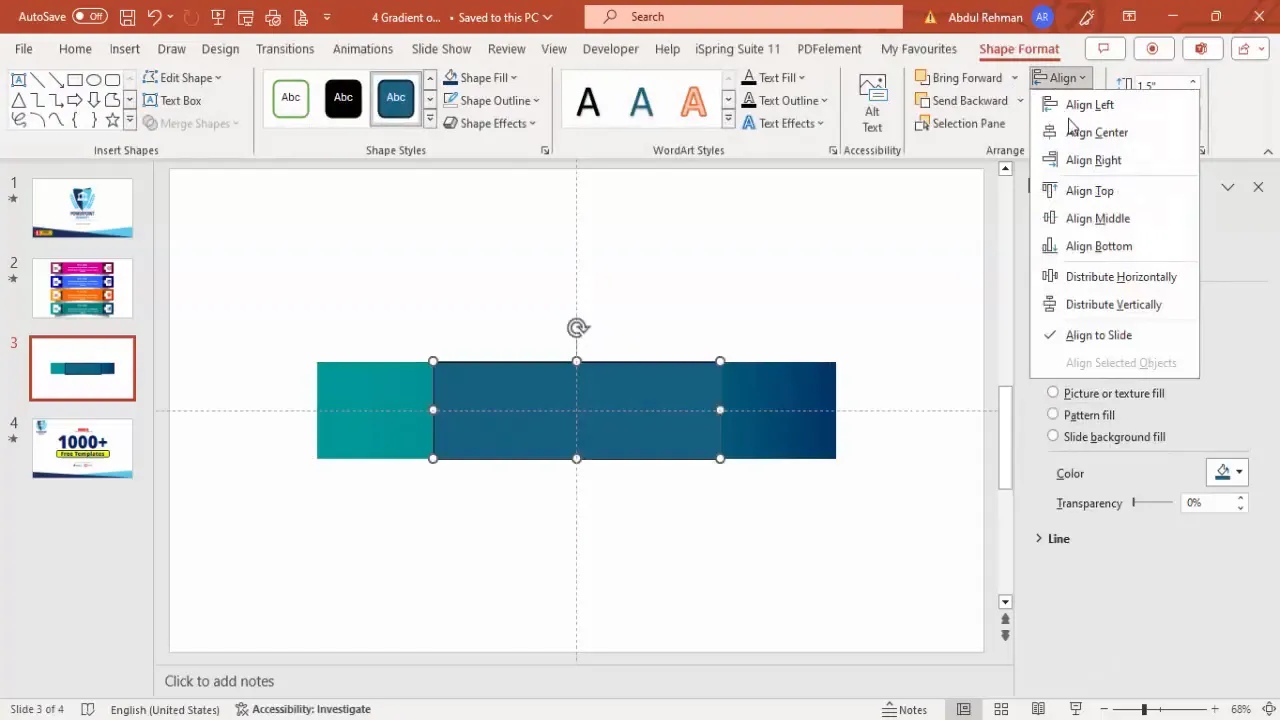The image size is (1280, 720).
Task: Choose Distribute Horizontally from menu
Action: [1114, 277]
